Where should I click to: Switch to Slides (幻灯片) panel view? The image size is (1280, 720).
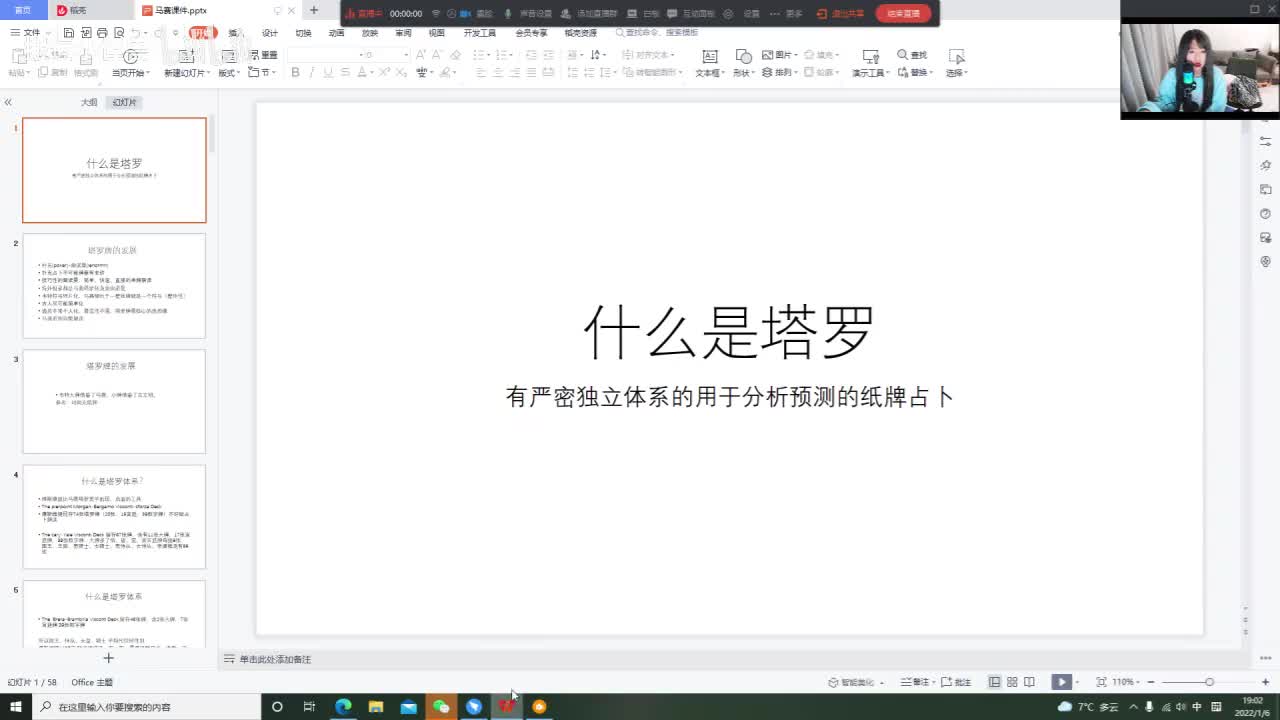tap(124, 103)
